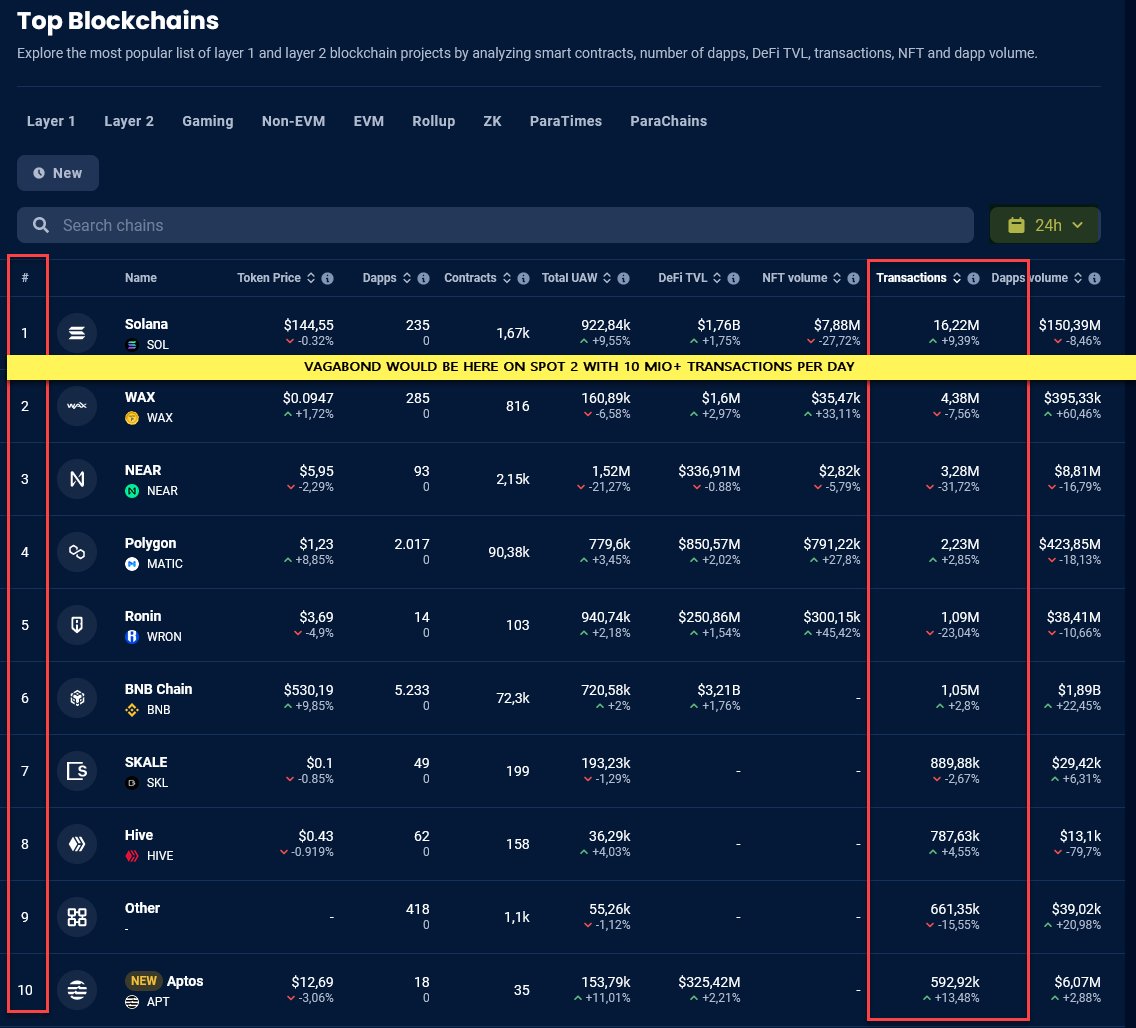Click WAX's 4,38M transactions value
Screen dimensions: 1136x1028
tap(960, 398)
